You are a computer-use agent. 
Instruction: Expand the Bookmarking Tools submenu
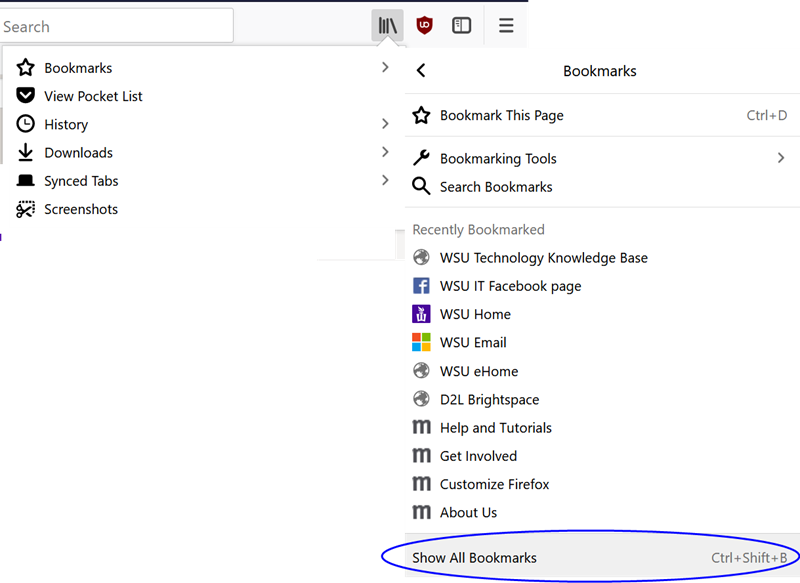tap(600, 158)
